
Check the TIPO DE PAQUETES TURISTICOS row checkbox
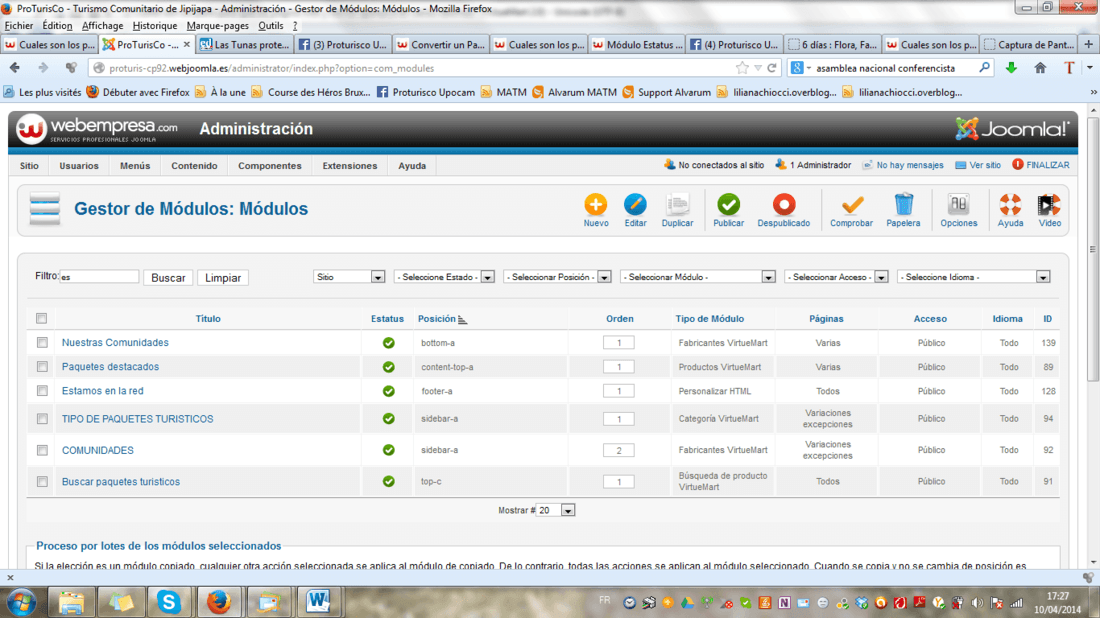pos(42,419)
